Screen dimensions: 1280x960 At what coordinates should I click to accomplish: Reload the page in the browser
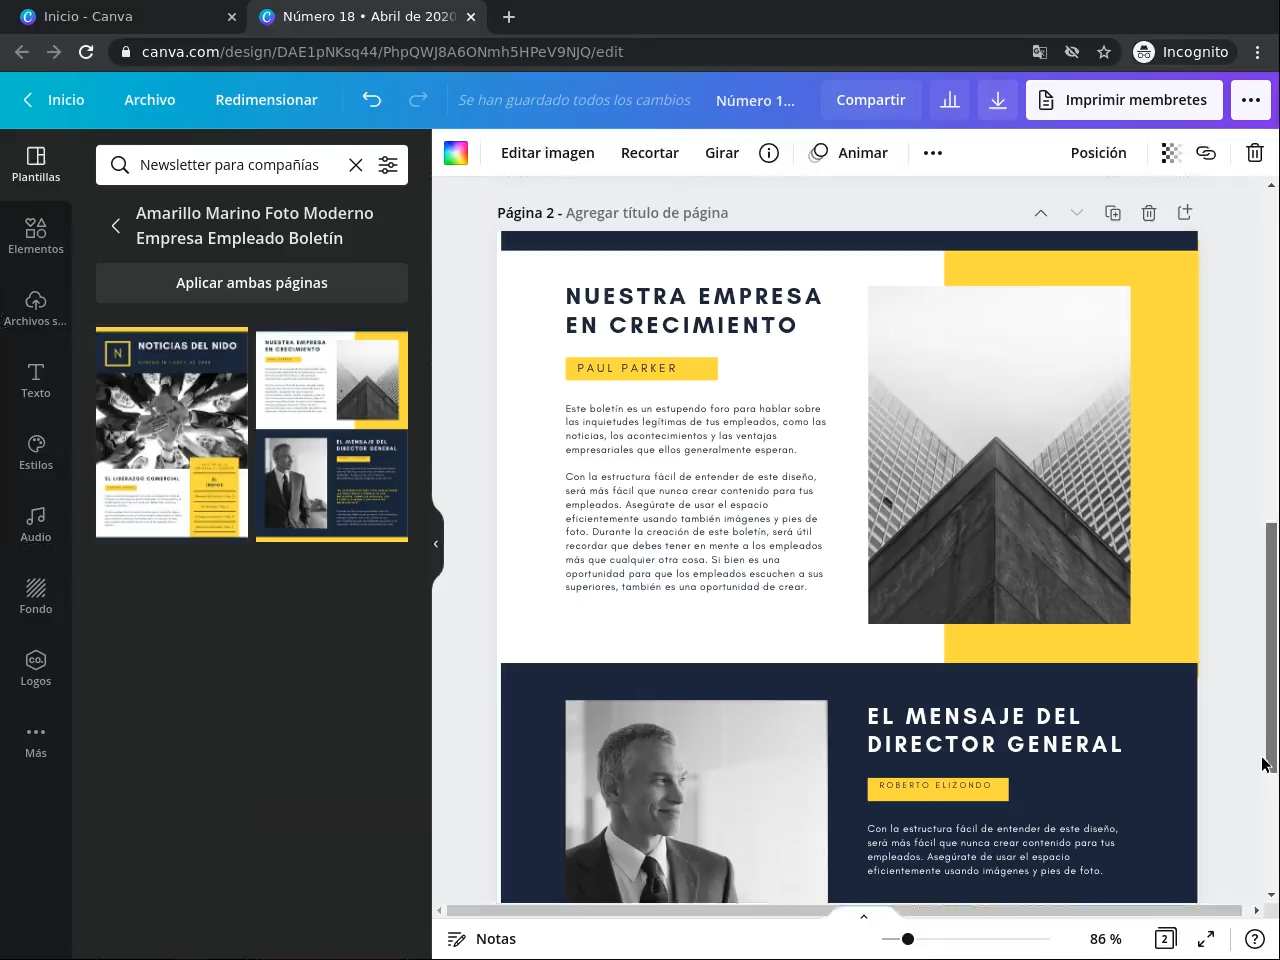pyautogui.click(x=86, y=52)
